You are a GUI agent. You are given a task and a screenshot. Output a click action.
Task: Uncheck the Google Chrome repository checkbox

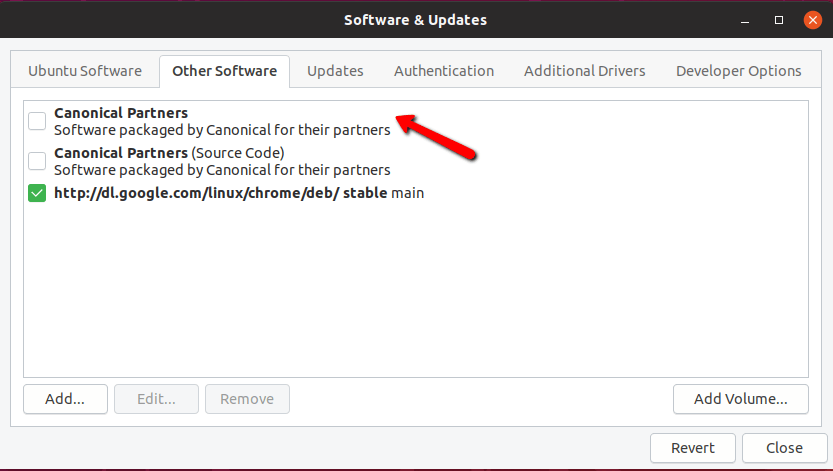37,193
